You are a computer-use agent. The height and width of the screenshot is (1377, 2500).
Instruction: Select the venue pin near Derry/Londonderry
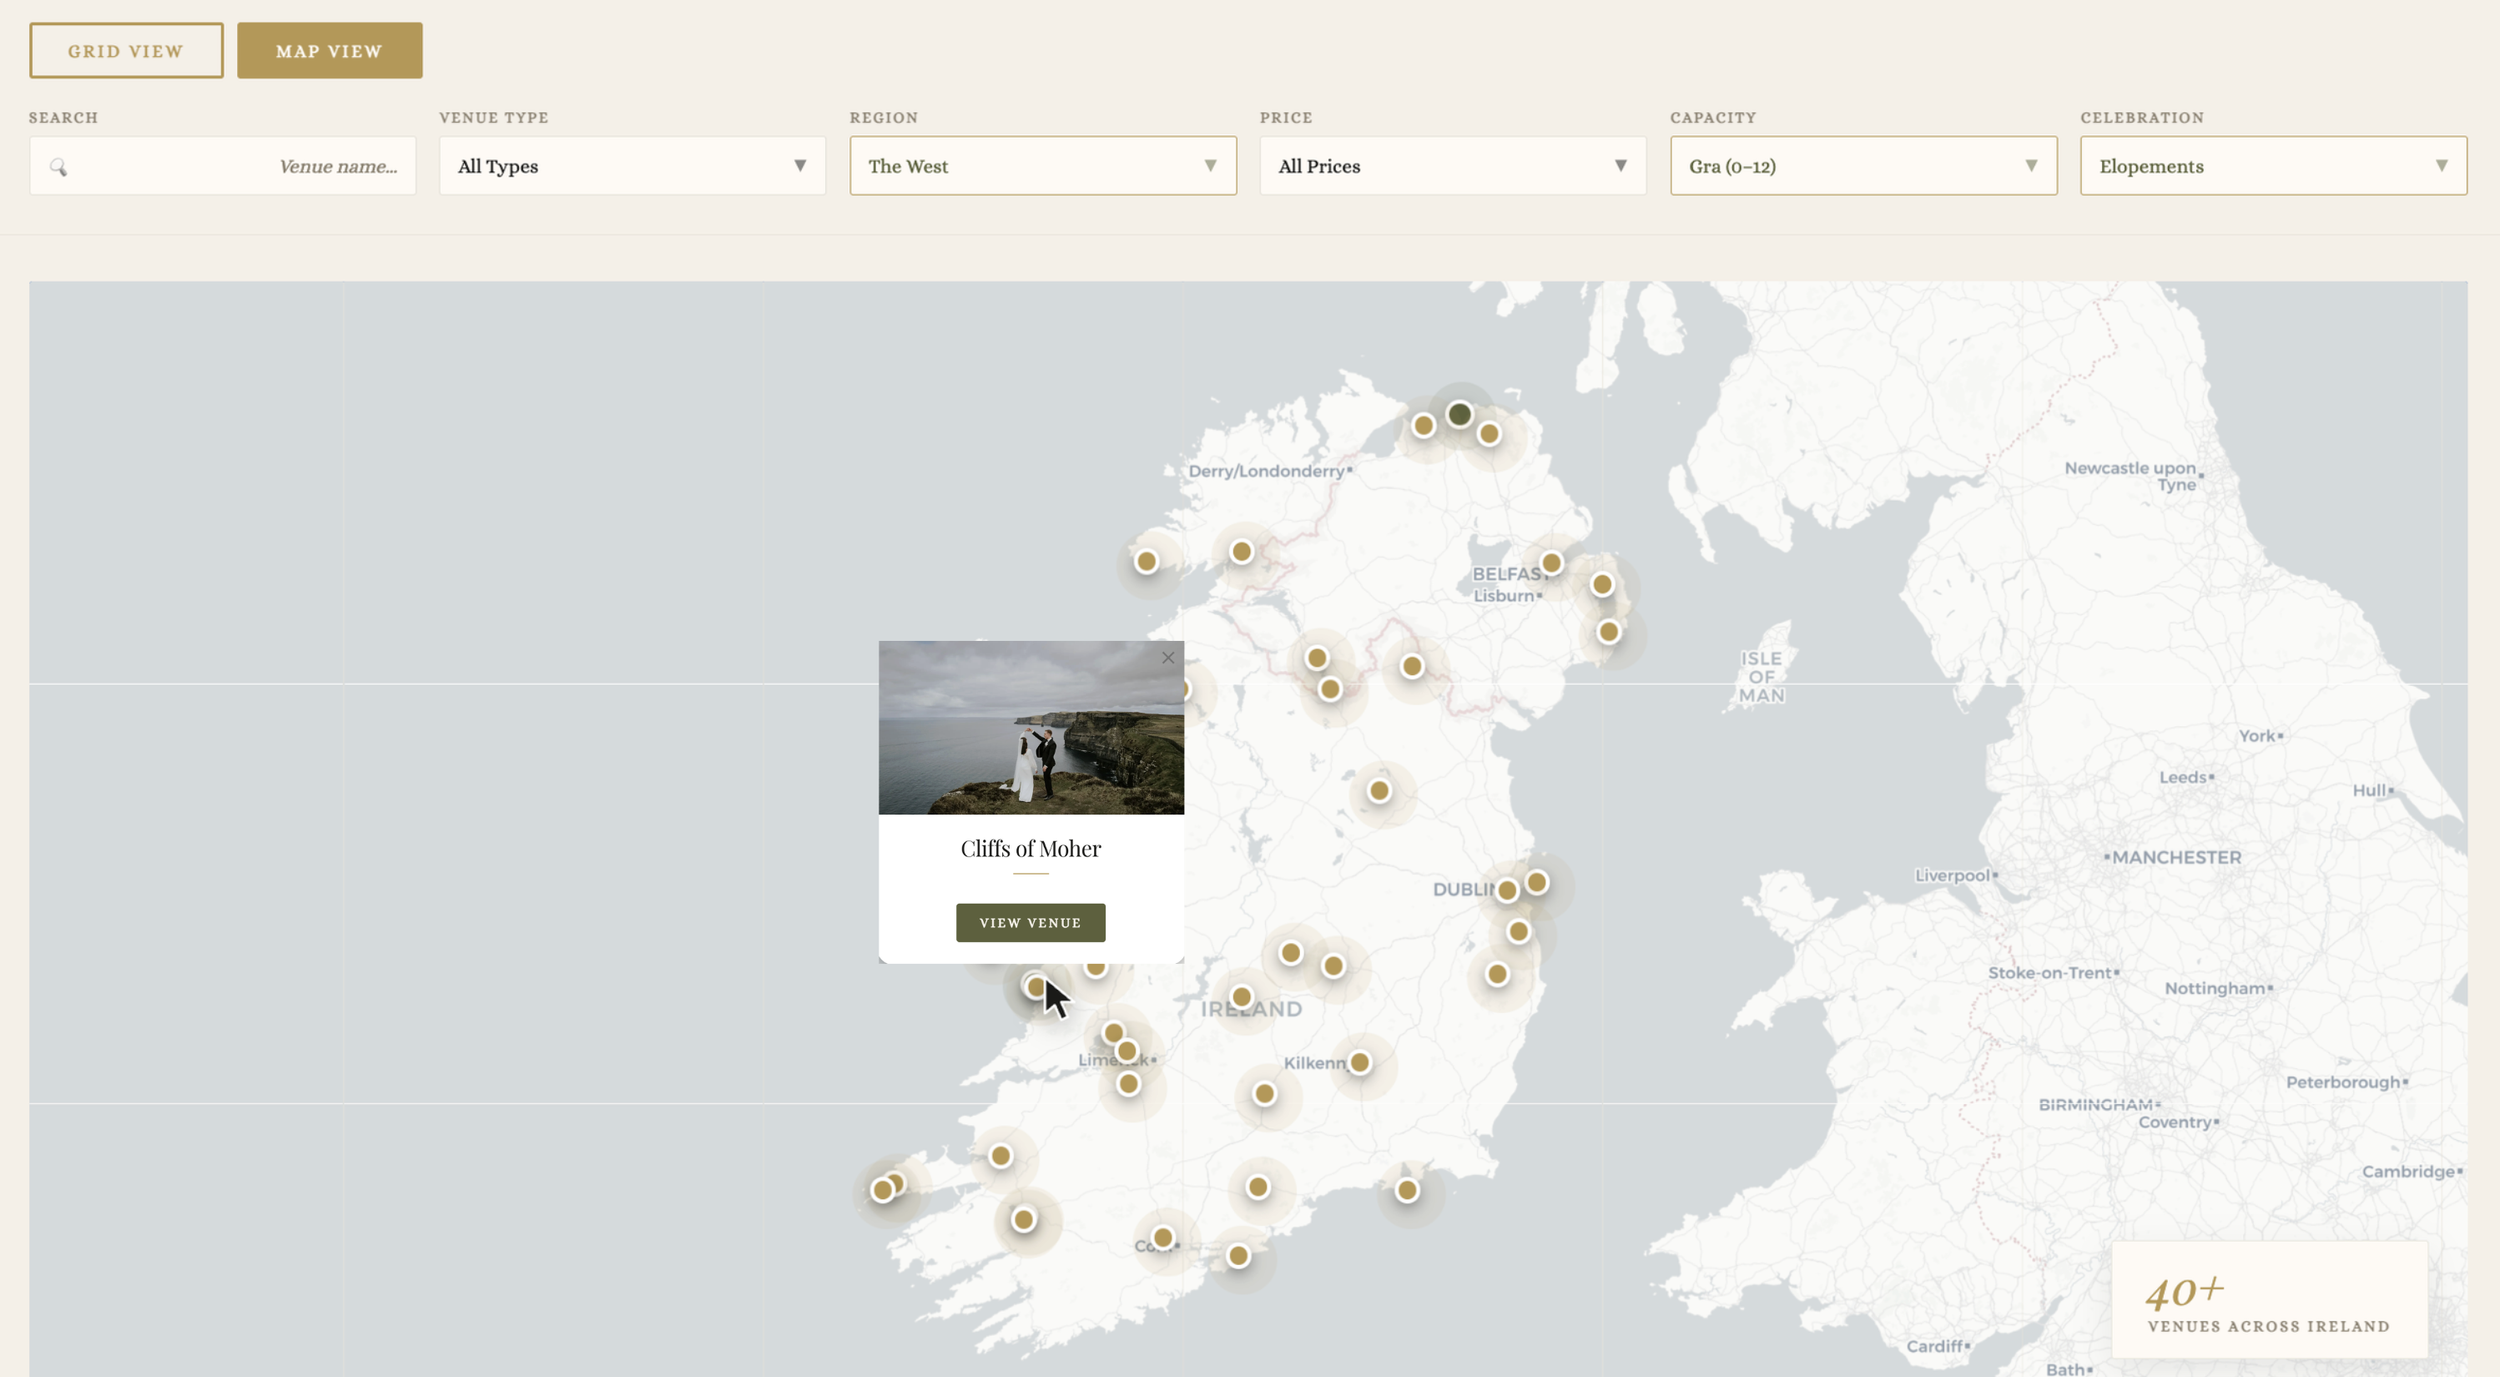[x=1241, y=550]
